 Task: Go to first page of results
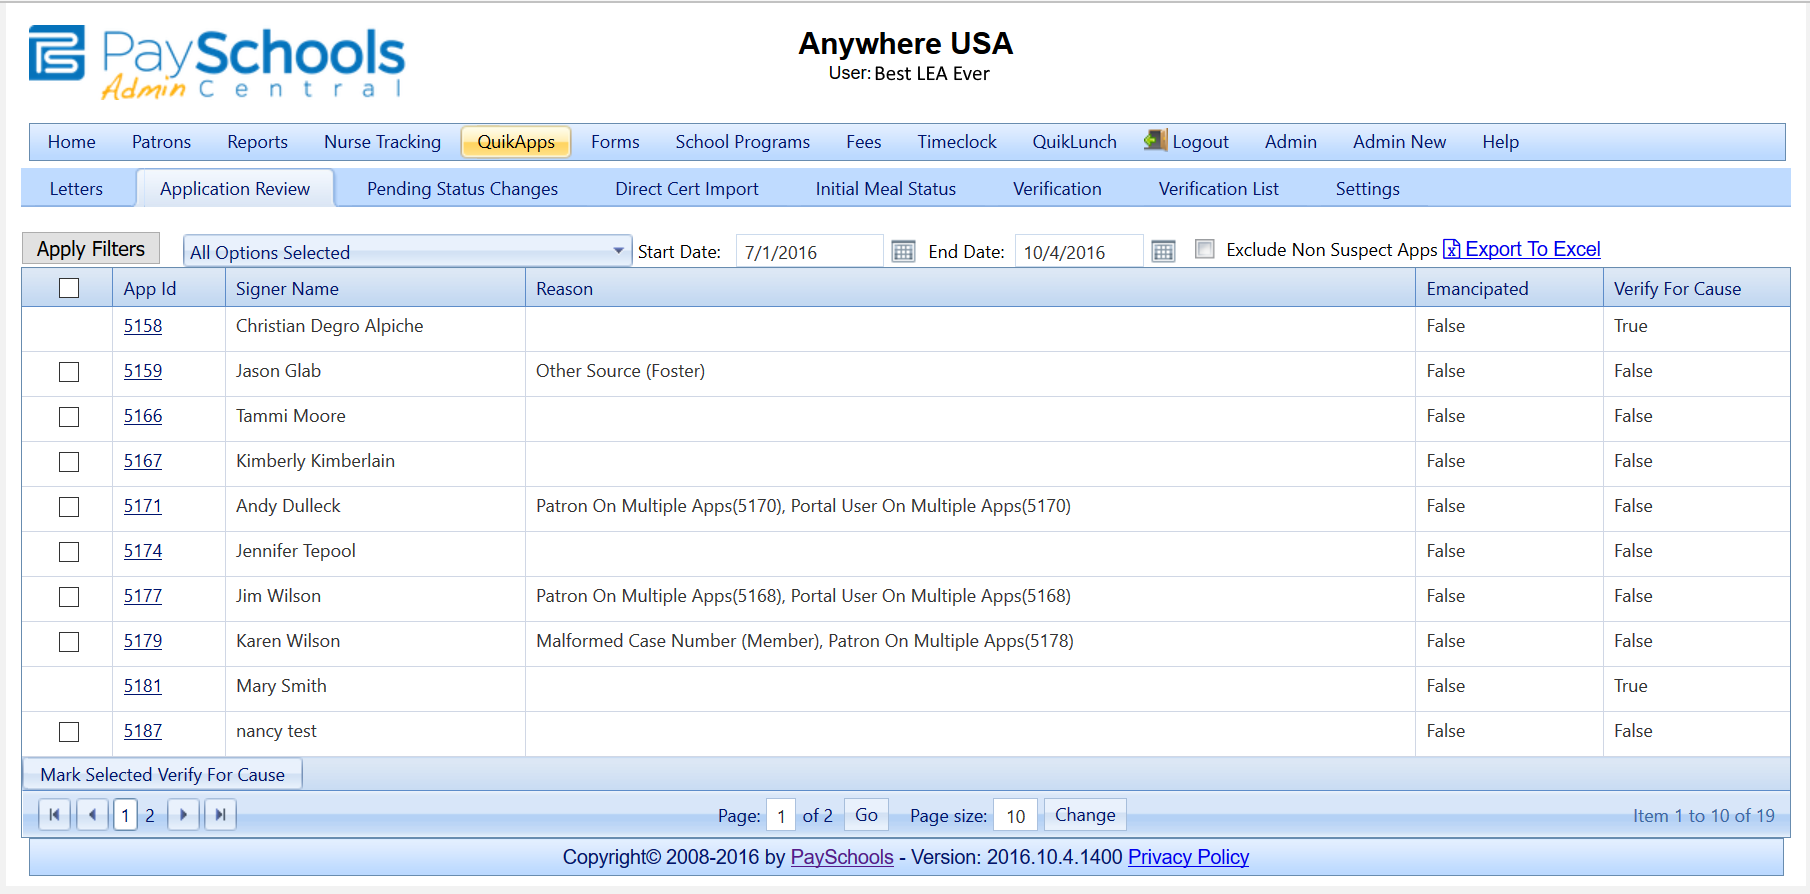coord(54,815)
